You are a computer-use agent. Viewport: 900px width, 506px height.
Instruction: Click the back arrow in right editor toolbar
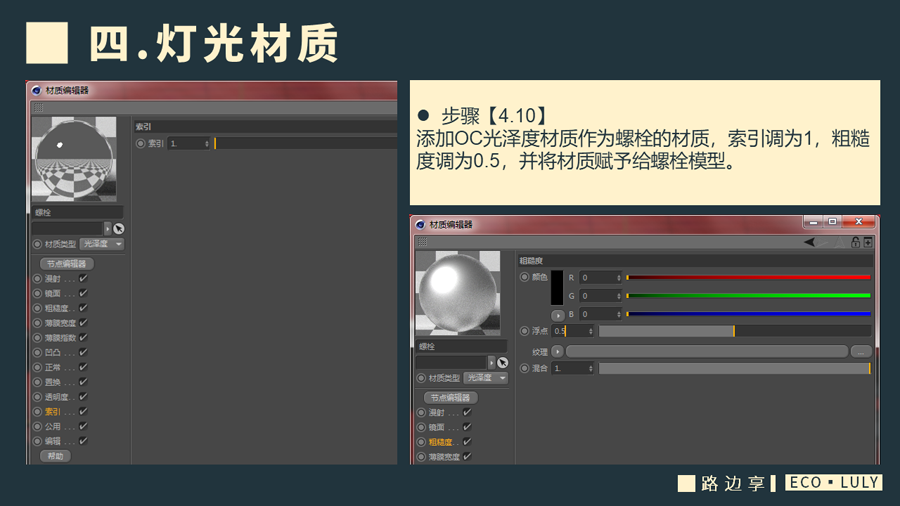point(809,242)
